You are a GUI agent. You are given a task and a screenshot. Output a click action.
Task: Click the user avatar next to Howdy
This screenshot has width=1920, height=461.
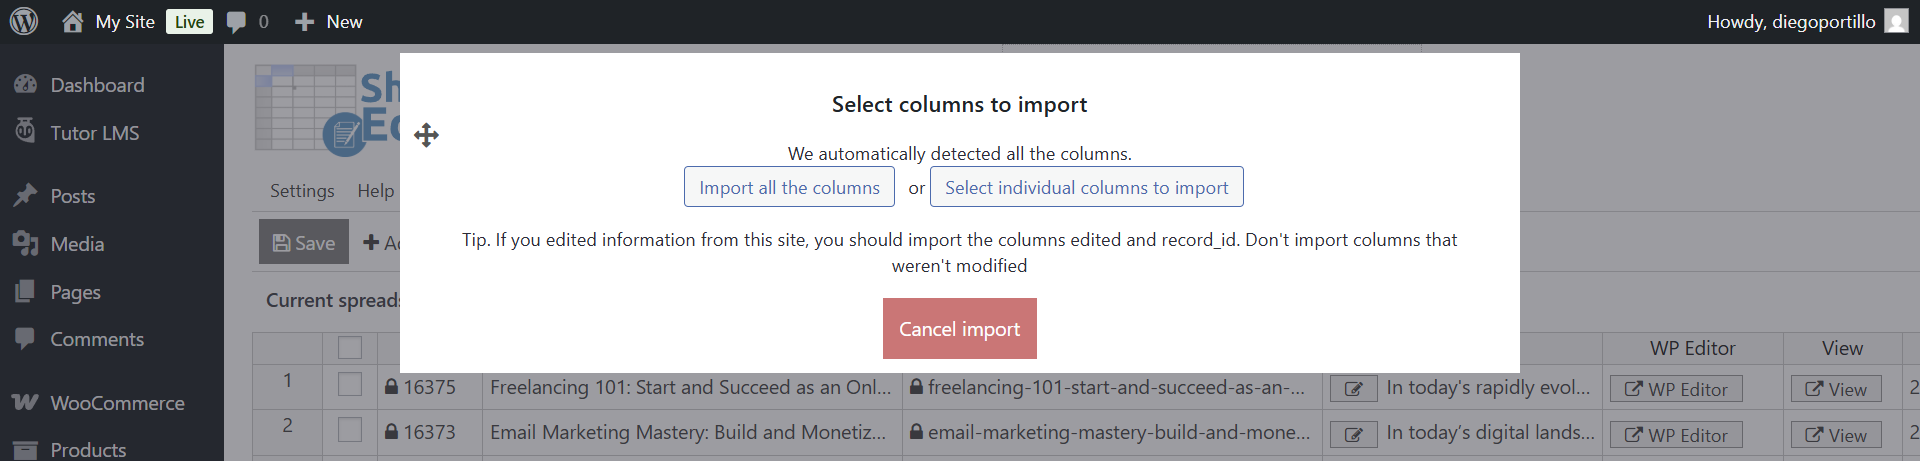coord(1896,21)
